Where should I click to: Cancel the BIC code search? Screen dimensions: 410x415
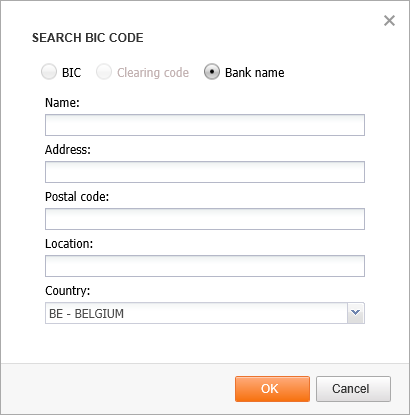click(x=353, y=389)
